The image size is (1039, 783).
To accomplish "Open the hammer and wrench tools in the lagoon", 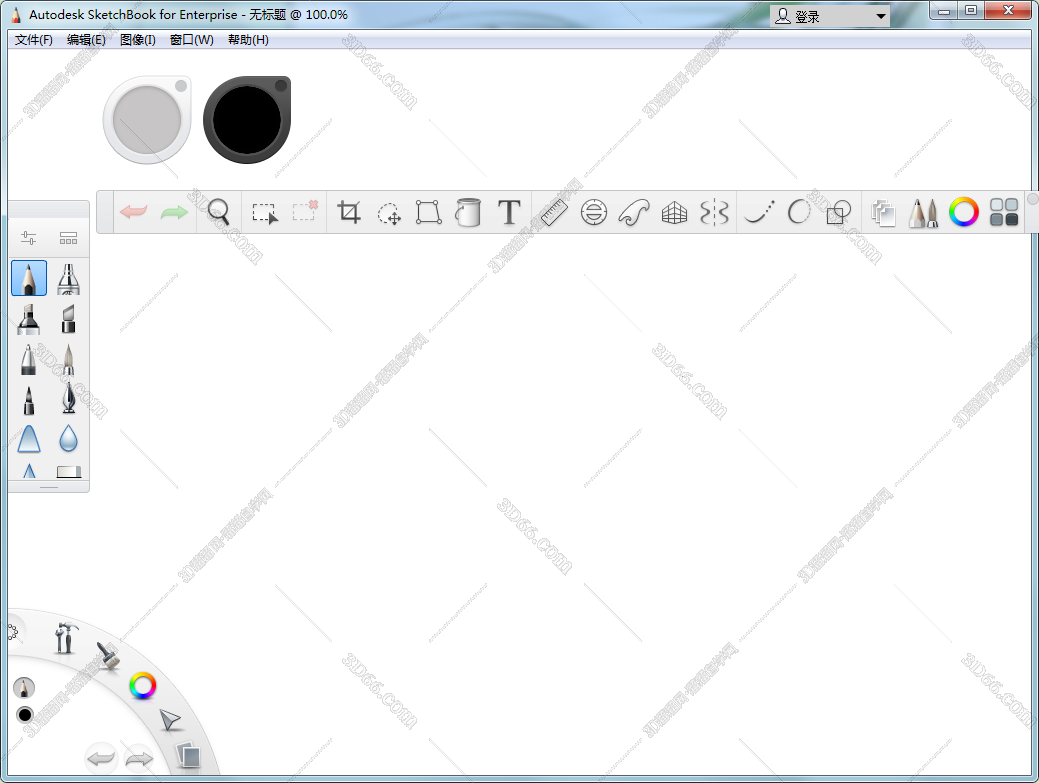I will pyautogui.click(x=65, y=637).
